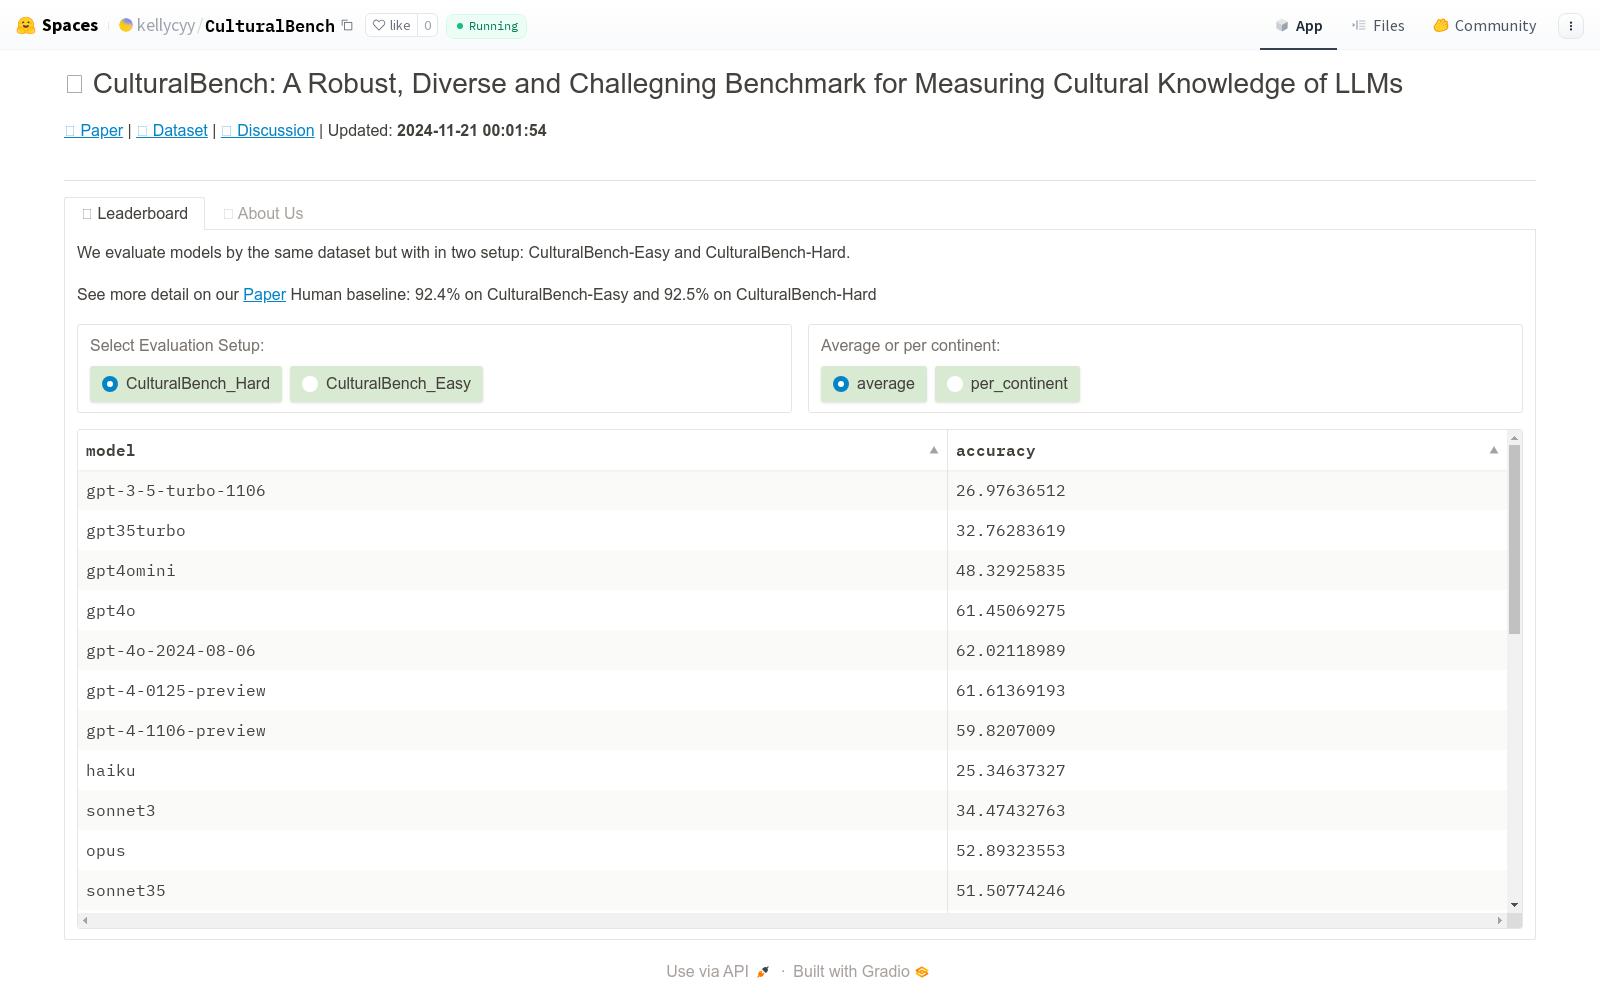Click accuracy value 26.97636512

coord(1010,491)
